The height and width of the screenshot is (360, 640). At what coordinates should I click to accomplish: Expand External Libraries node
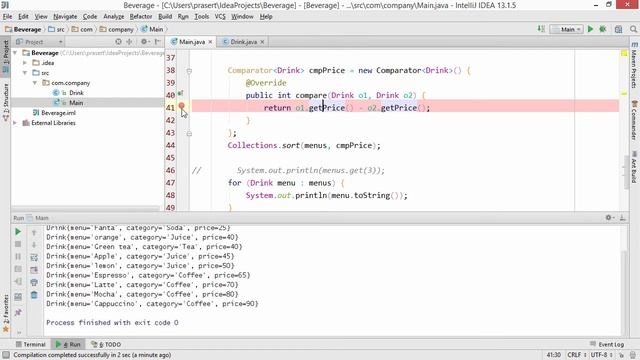click(15, 123)
